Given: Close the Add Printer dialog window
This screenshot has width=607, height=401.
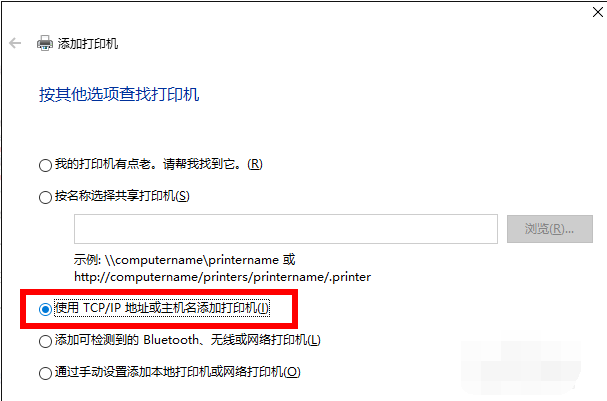Looking at the screenshot, I should tap(598, 12).
